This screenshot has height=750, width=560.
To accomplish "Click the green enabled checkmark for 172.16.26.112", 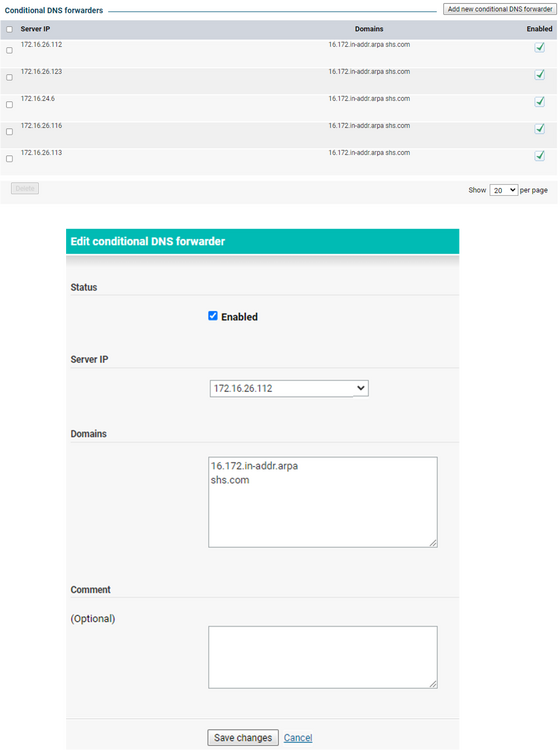I will 539,47.
